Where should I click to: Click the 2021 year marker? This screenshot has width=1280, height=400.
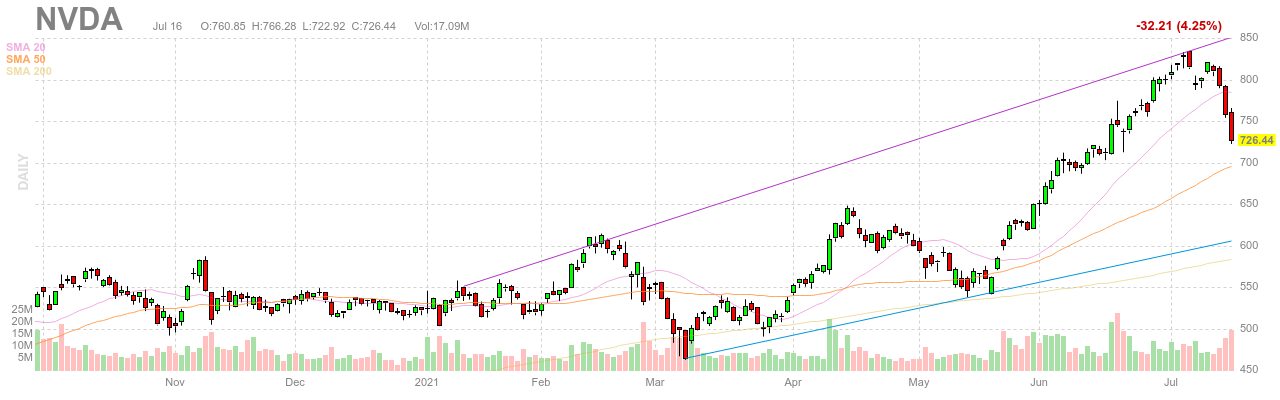(x=427, y=382)
